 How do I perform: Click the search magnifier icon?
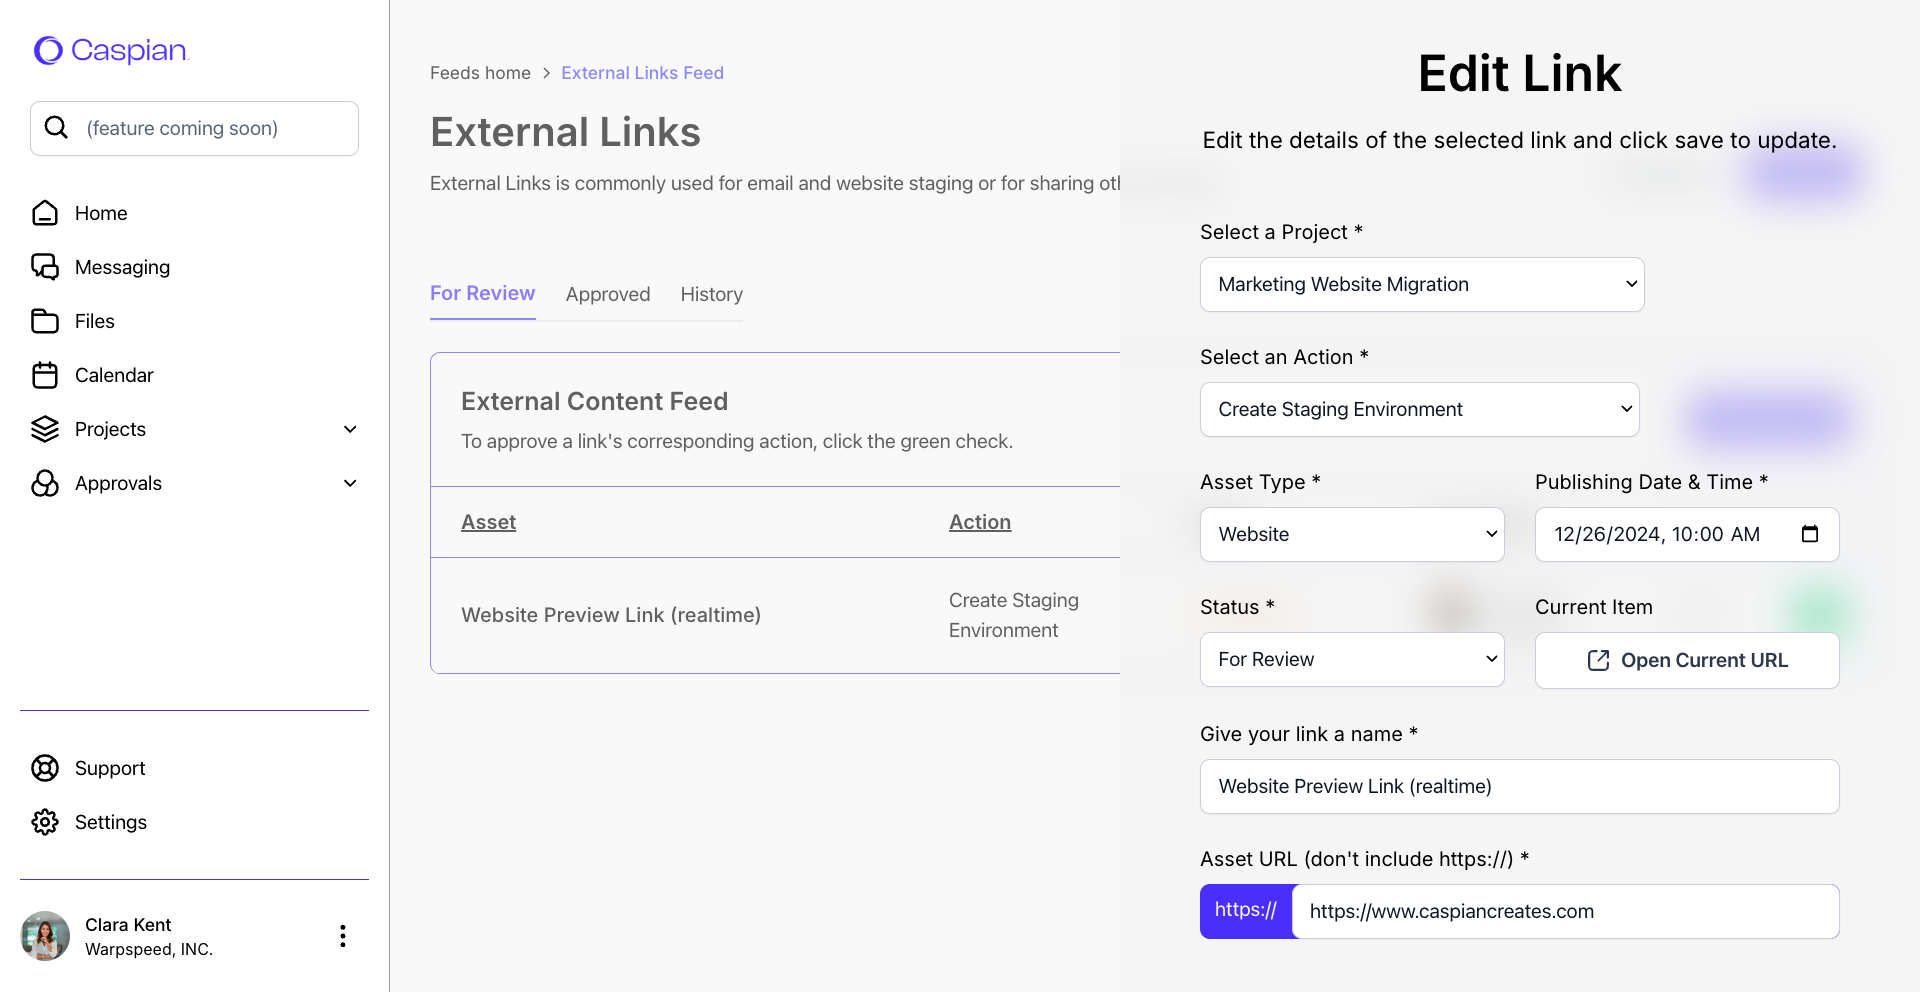(57, 128)
